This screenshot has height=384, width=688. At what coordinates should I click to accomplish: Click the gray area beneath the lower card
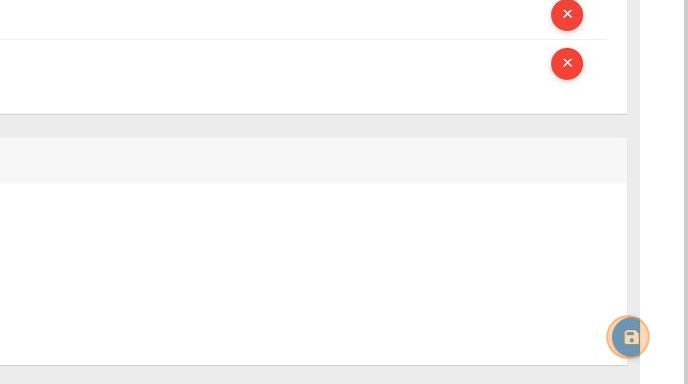pyautogui.click(x=313, y=375)
